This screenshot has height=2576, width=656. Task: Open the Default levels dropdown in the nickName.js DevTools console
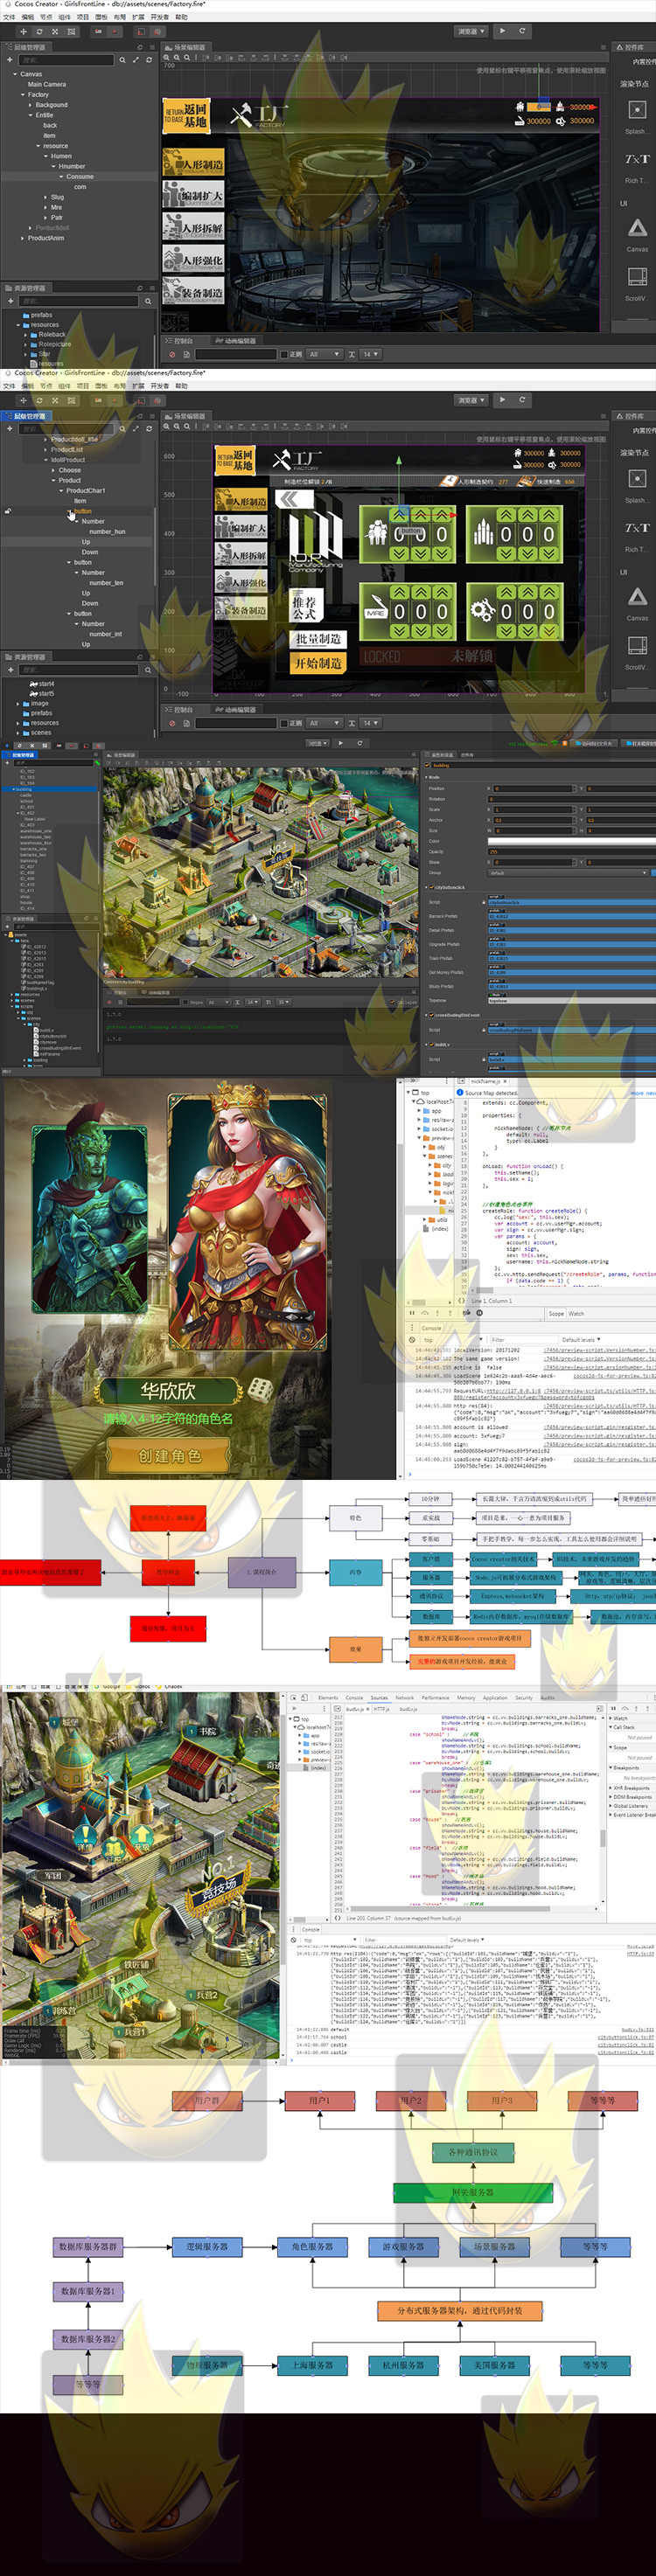[x=582, y=1339]
